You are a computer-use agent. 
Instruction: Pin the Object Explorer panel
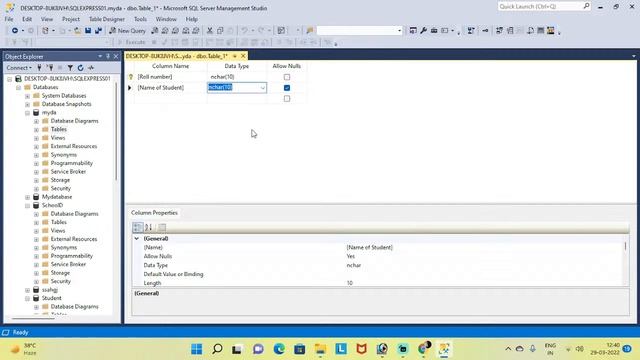[x=108, y=56]
